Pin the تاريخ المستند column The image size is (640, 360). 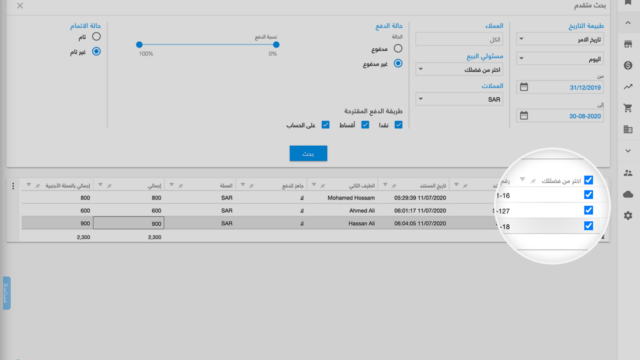click(x=394, y=186)
